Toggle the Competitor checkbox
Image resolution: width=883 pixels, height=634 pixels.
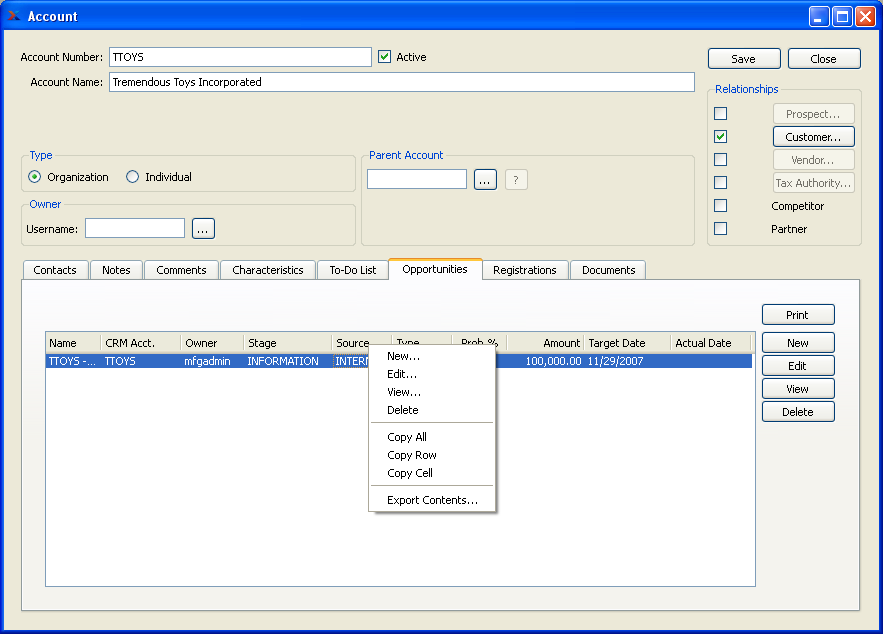[720, 206]
